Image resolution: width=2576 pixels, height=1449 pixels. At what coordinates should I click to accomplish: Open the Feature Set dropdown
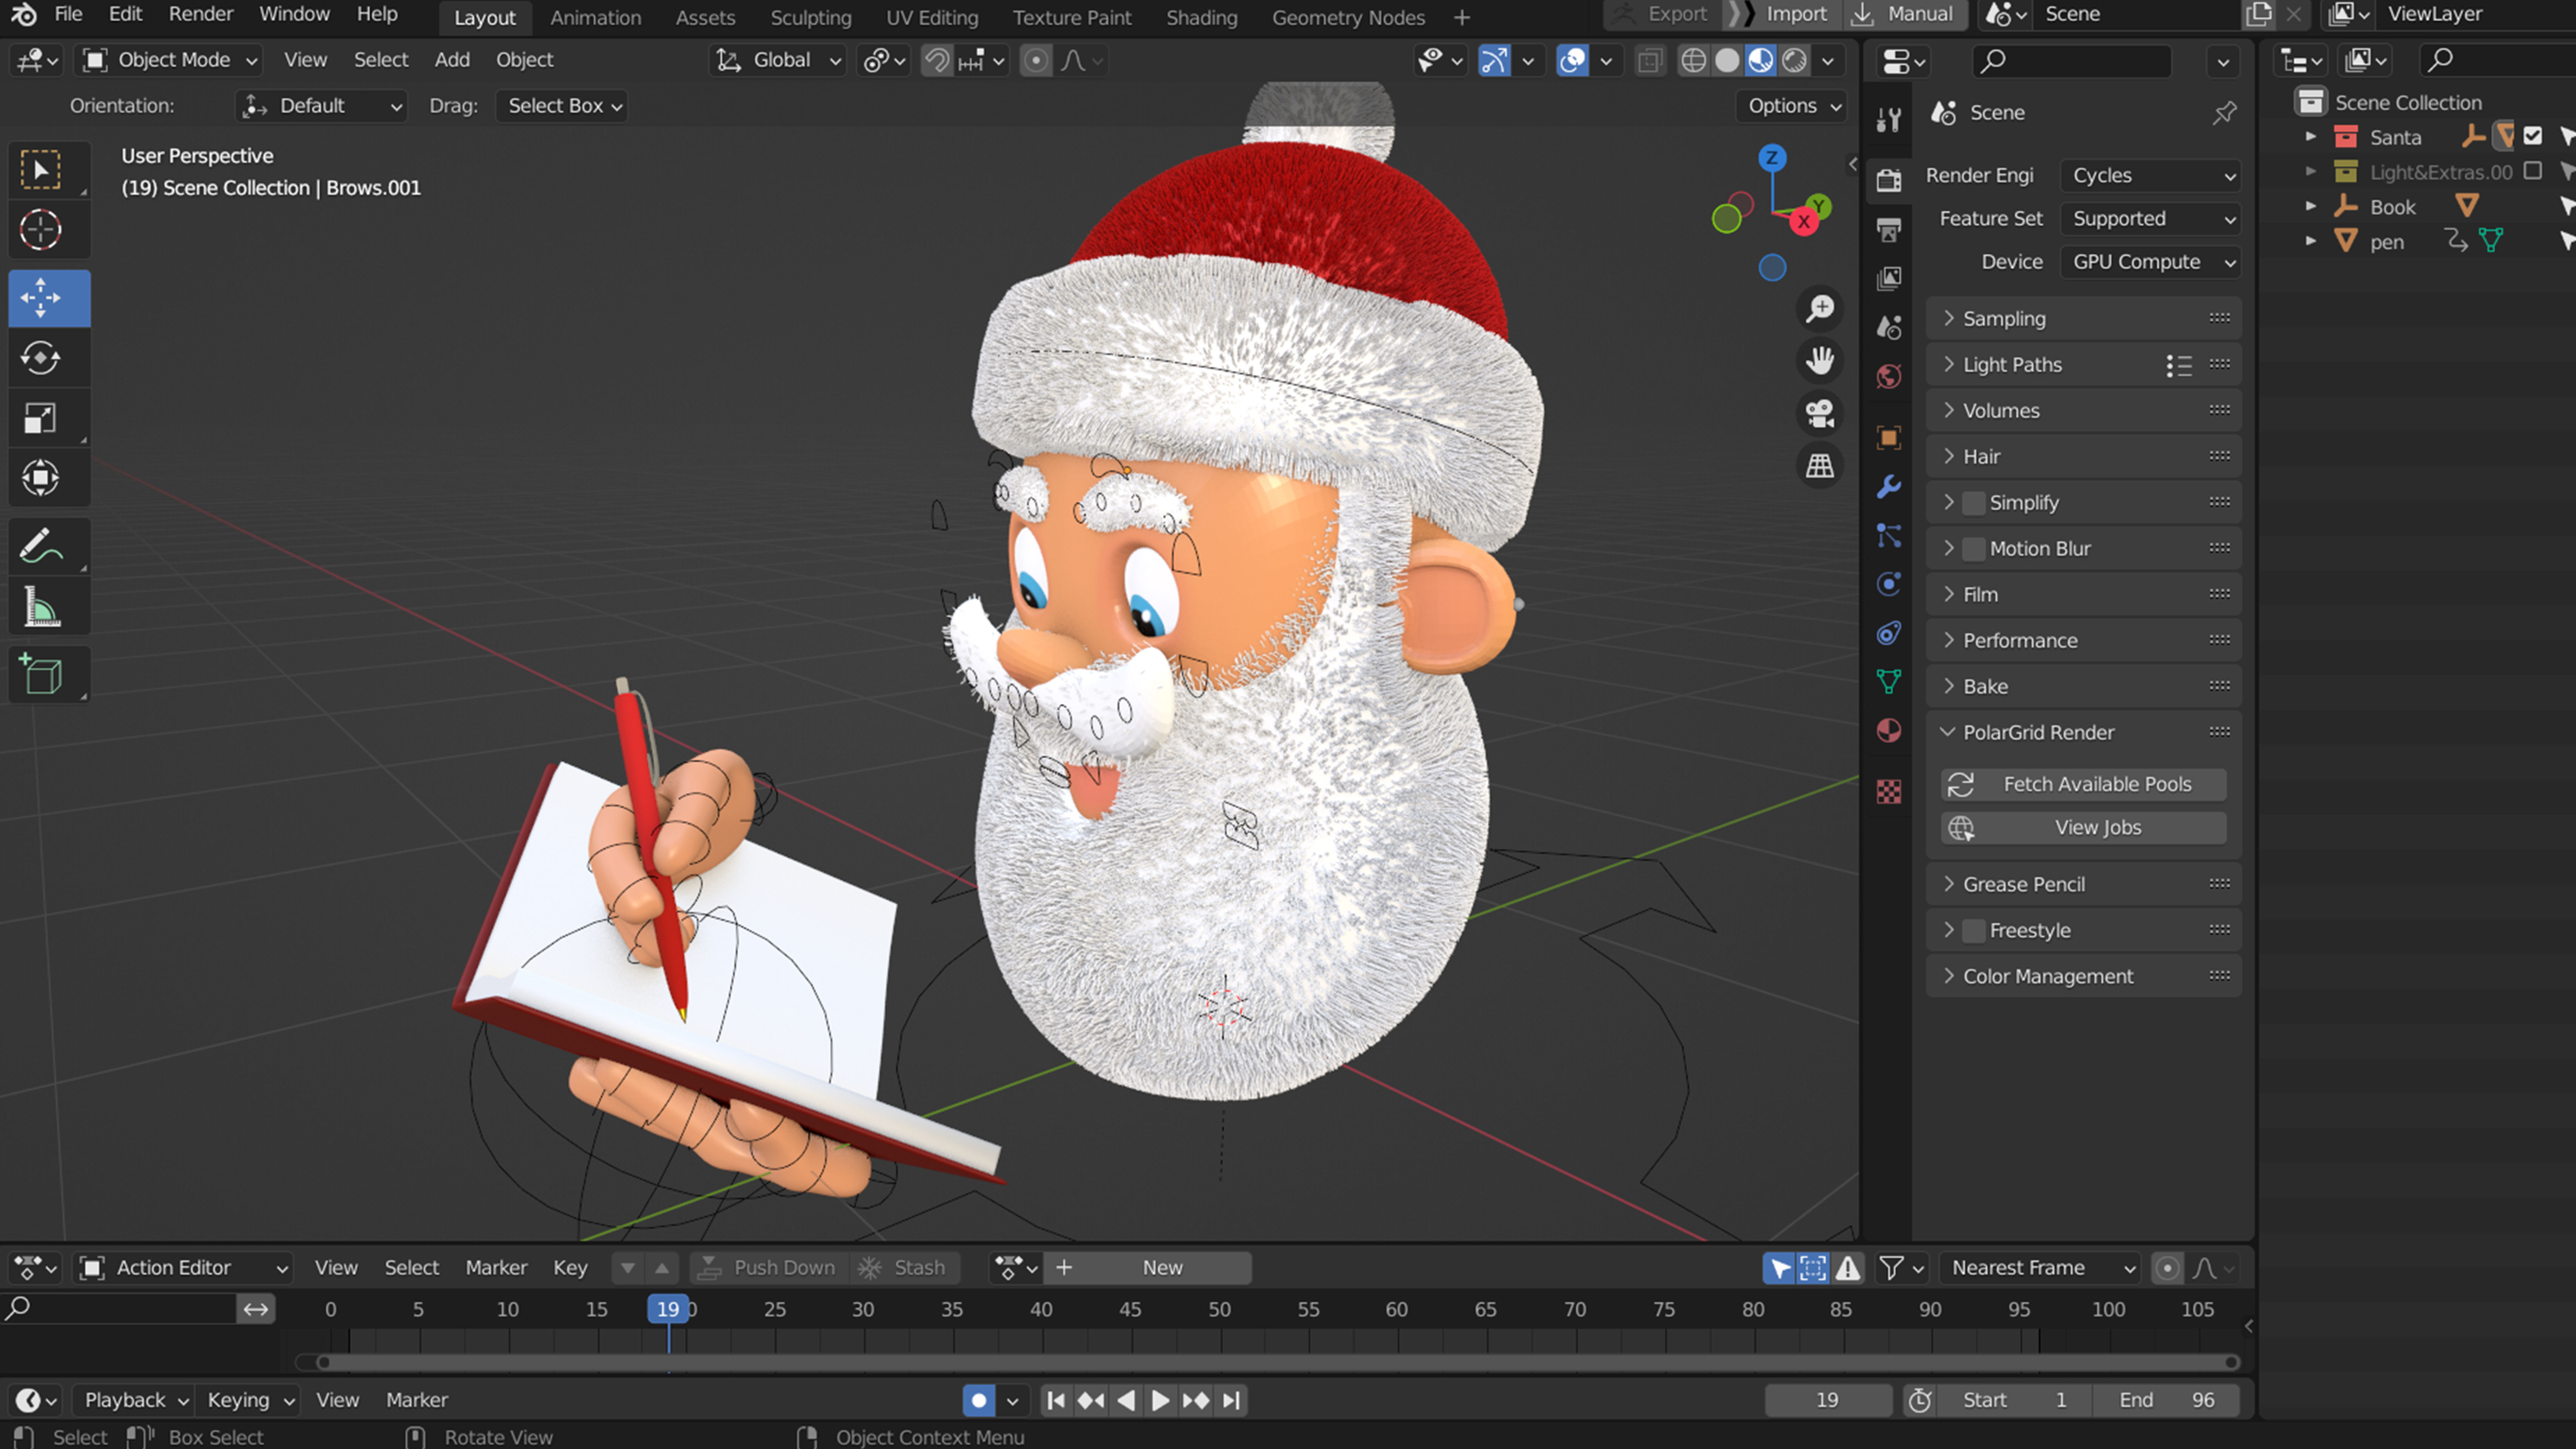(x=2150, y=219)
